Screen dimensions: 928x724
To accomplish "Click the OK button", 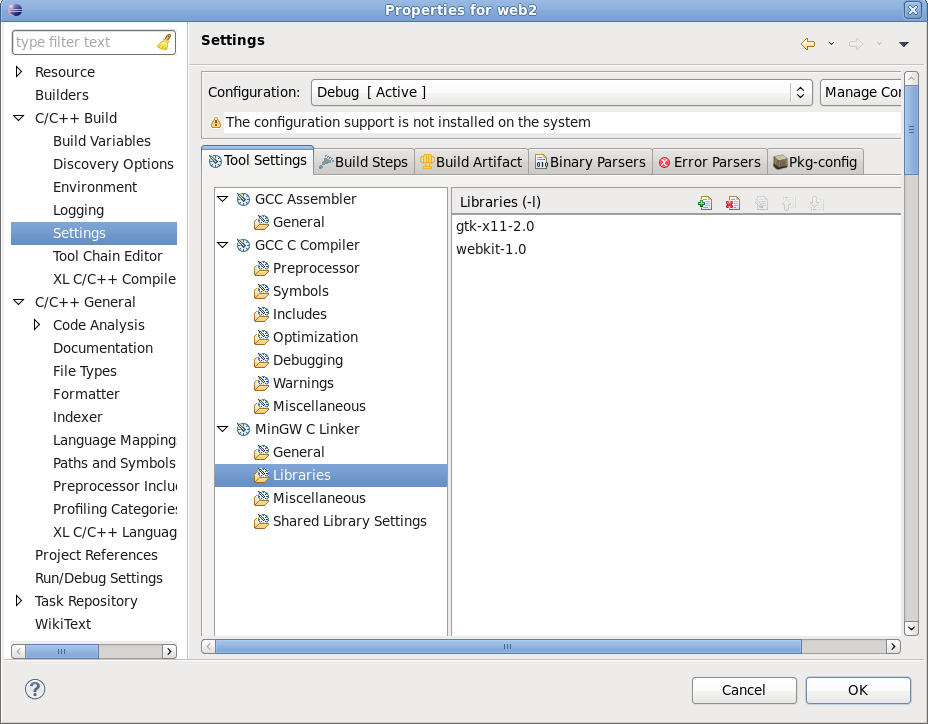I will coord(856,690).
